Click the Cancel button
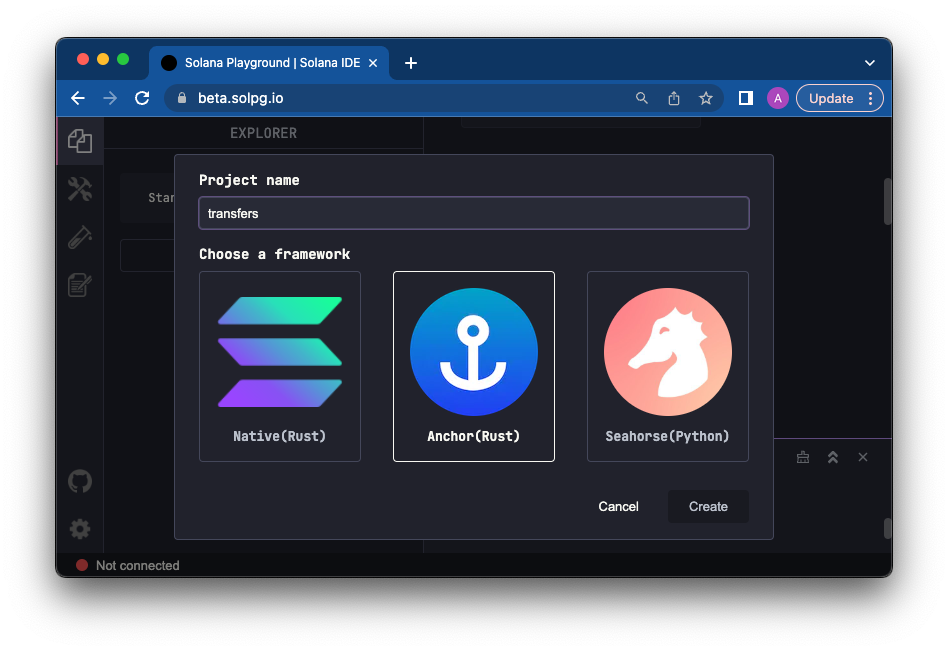 [x=618, y=506]
